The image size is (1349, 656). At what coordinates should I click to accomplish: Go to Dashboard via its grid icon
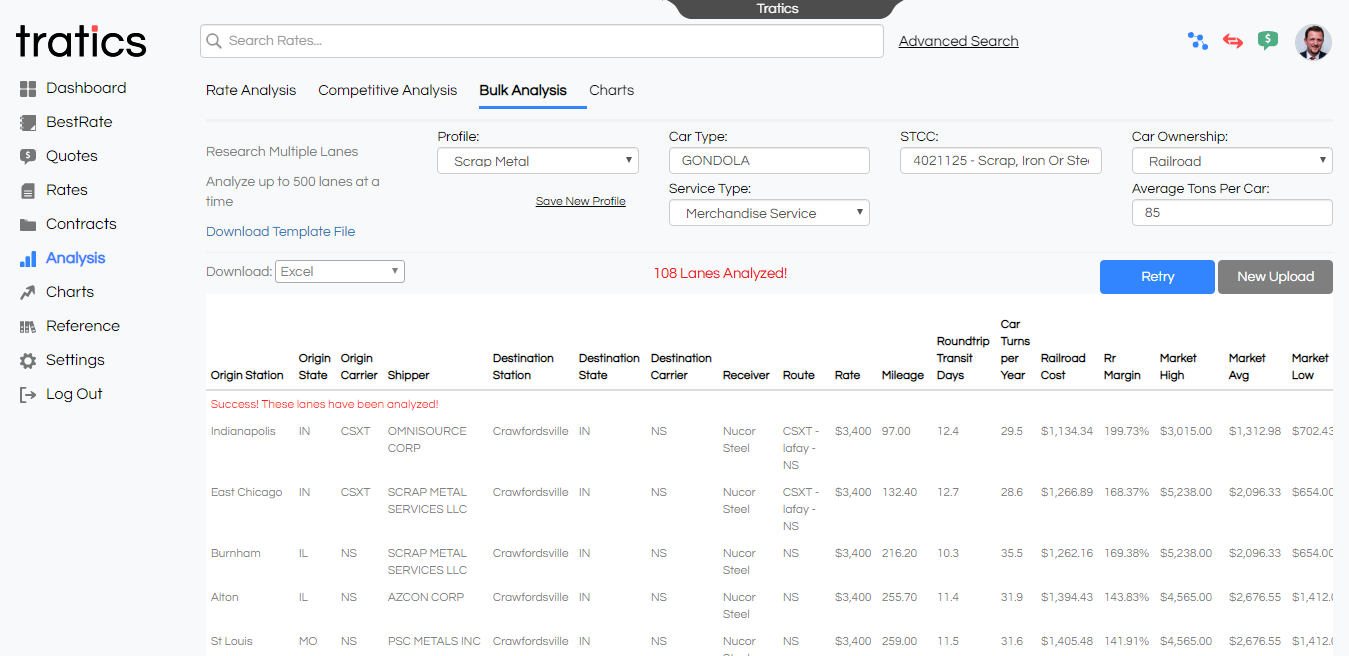[x=28, y=89]
